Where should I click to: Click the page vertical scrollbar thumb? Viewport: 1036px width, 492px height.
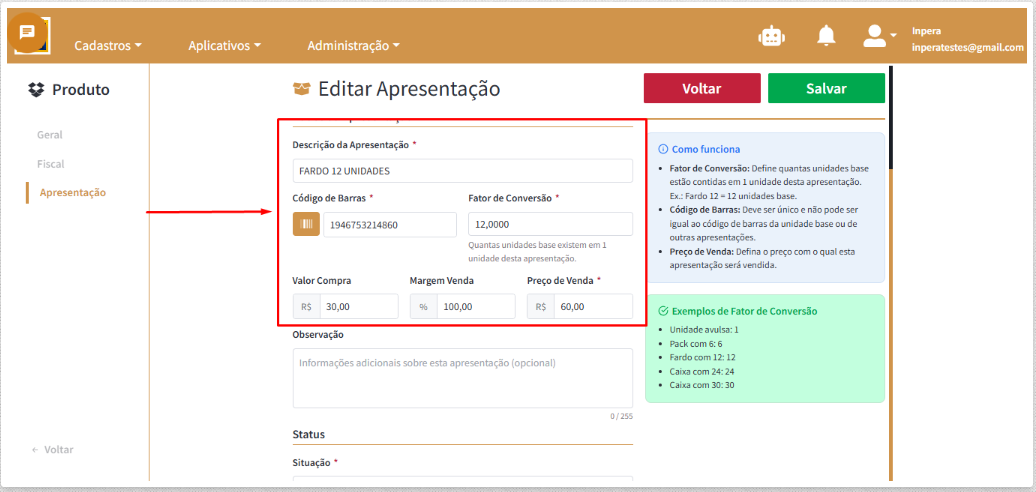tap(891, 118)
